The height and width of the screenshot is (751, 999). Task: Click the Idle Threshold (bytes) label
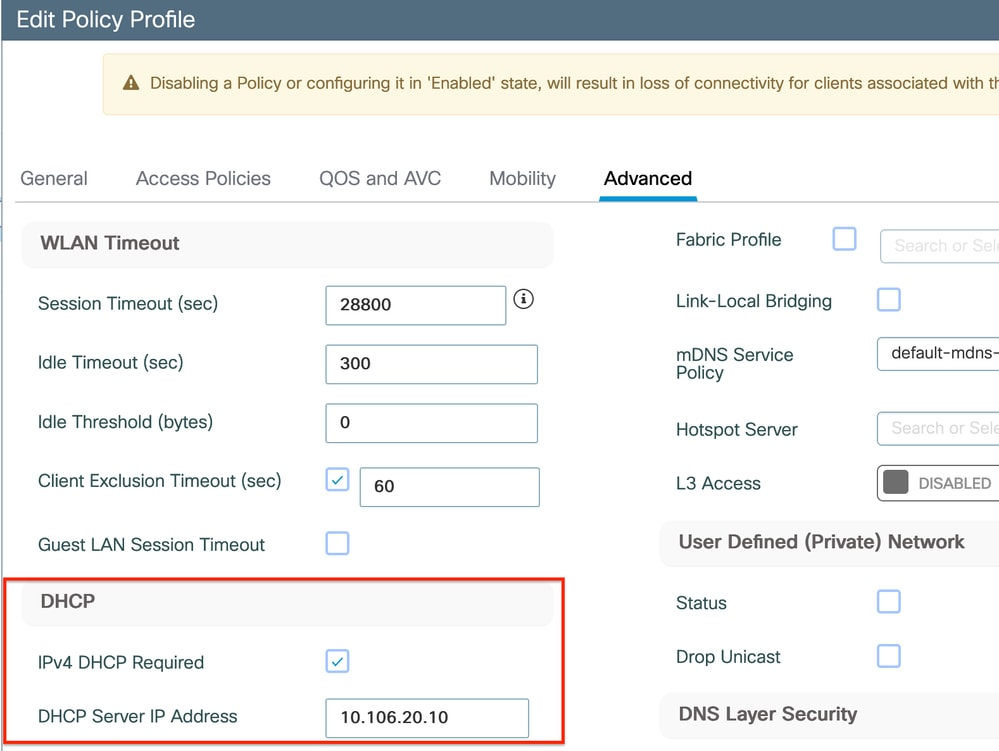pos(126,422)
